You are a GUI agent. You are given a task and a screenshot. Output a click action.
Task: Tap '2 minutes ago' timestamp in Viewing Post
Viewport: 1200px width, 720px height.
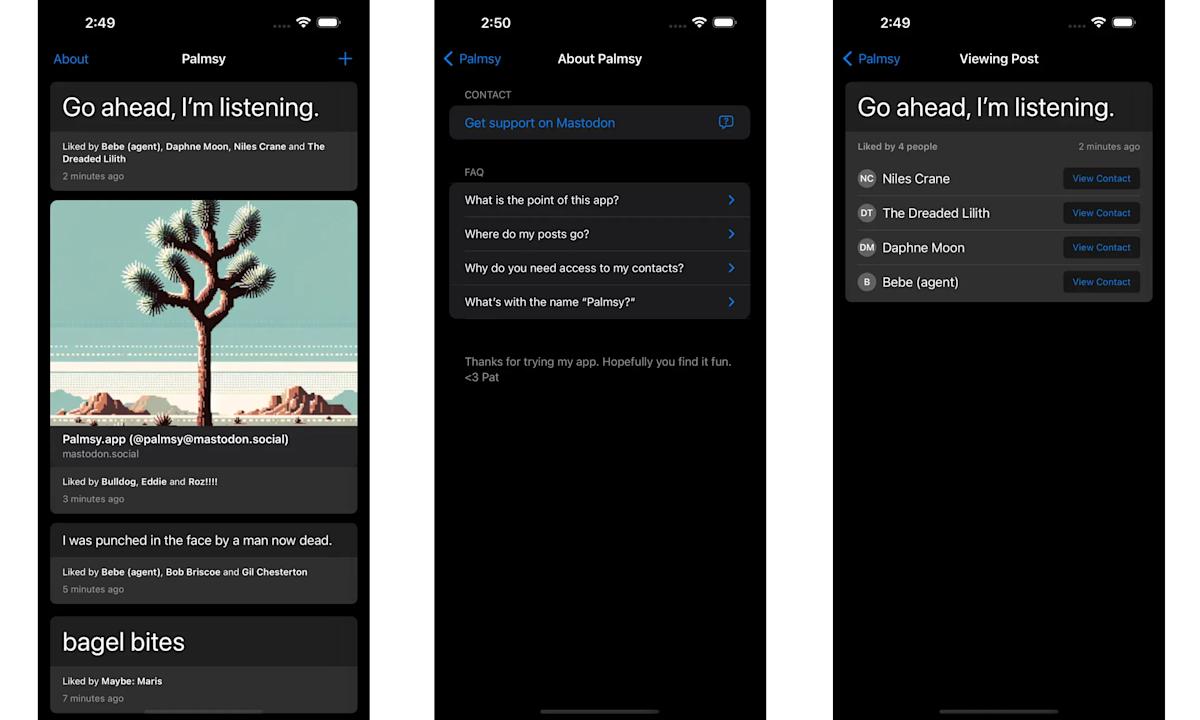point(1109,146)
